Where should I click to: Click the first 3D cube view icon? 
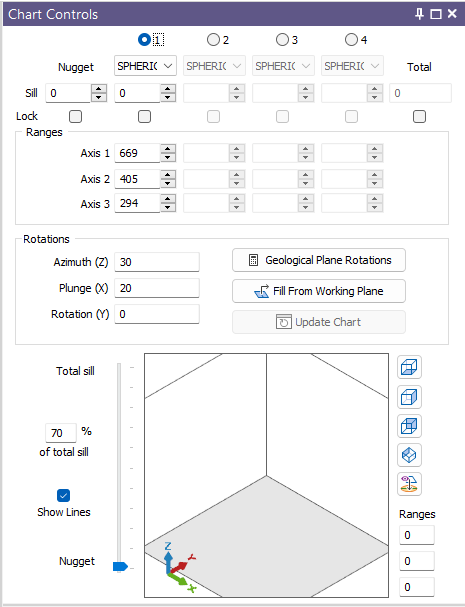(409, 367)
